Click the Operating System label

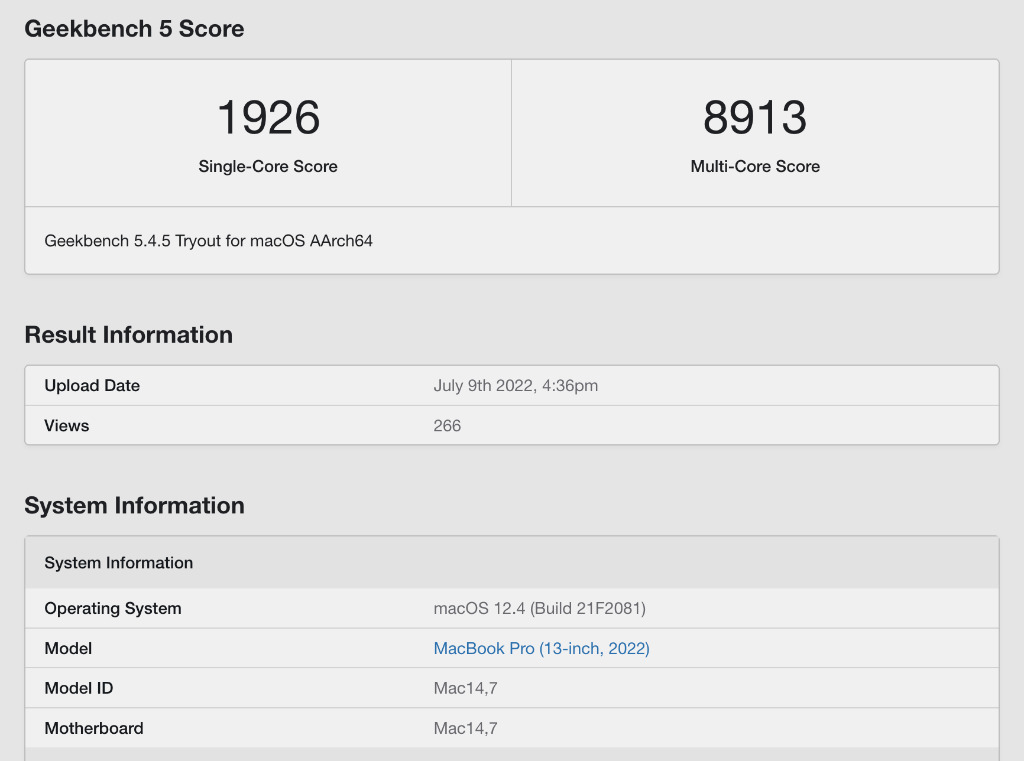click(113, 609)
